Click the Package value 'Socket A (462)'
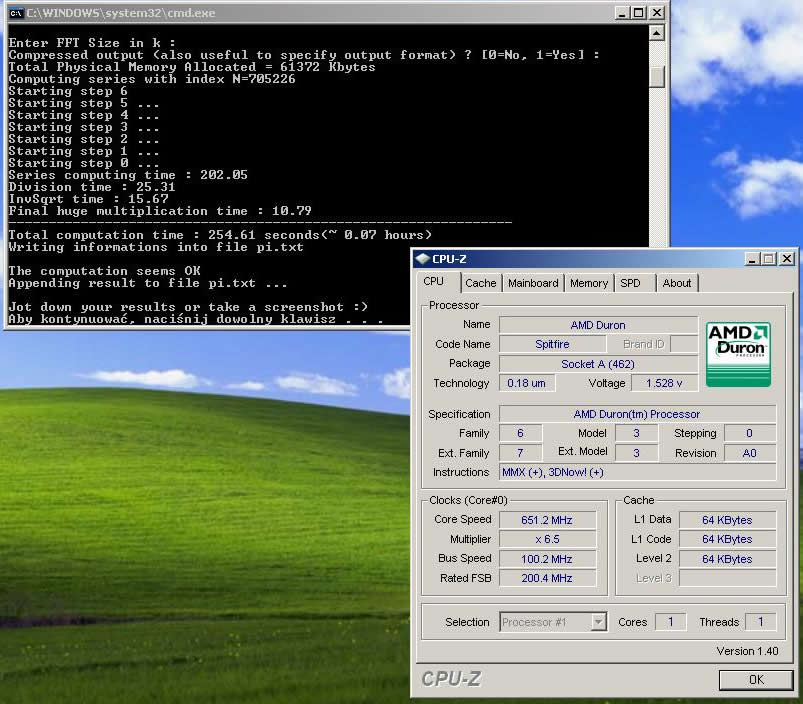Screen dimensions: 803x704 [598, 364]
